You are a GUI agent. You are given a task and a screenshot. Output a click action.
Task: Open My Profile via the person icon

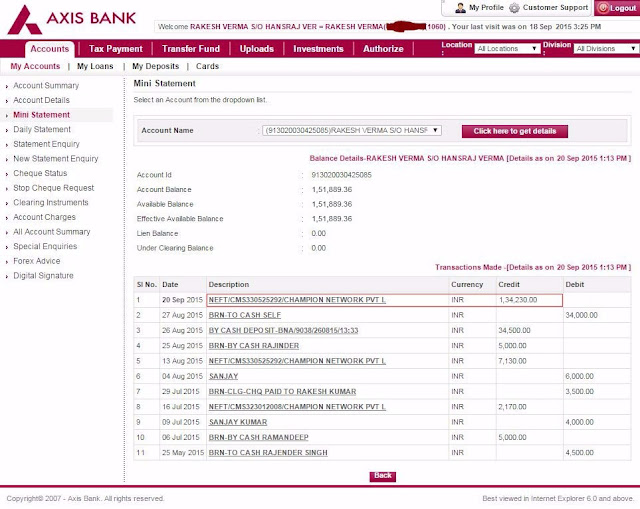[x=460, y=8]
